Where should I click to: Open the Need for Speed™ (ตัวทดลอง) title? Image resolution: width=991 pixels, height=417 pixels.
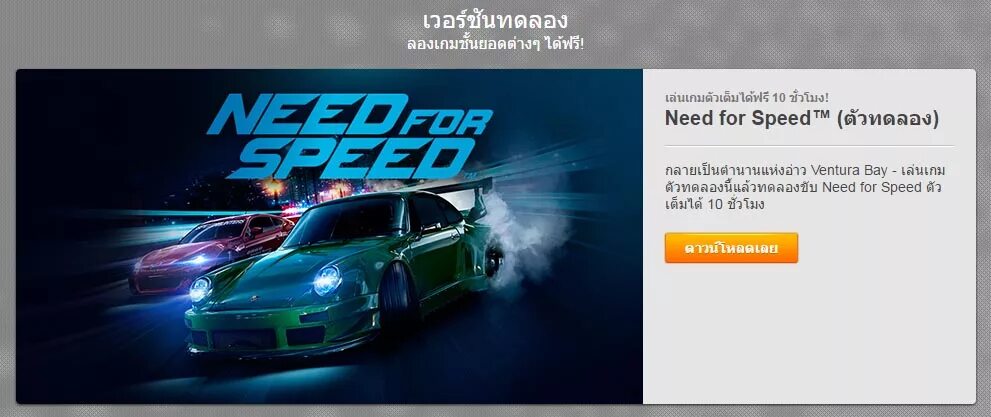801,118
